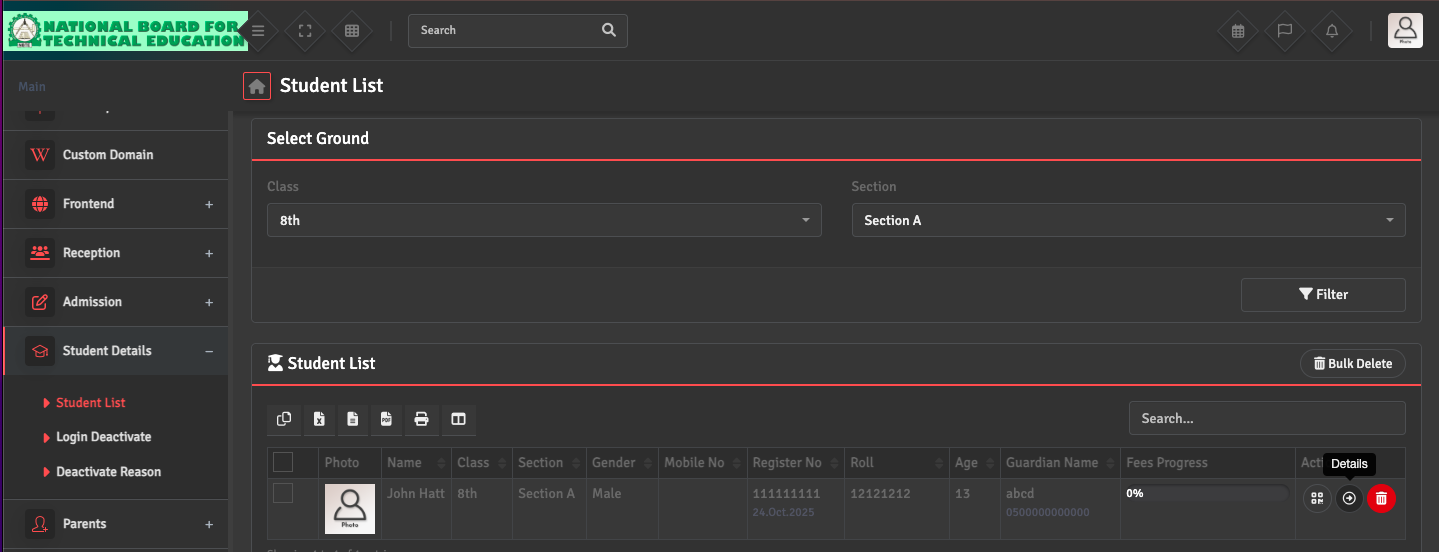Open the Class dropdown showing 8th
This screenshot has width=1439, height=552.
click(544, 220)
